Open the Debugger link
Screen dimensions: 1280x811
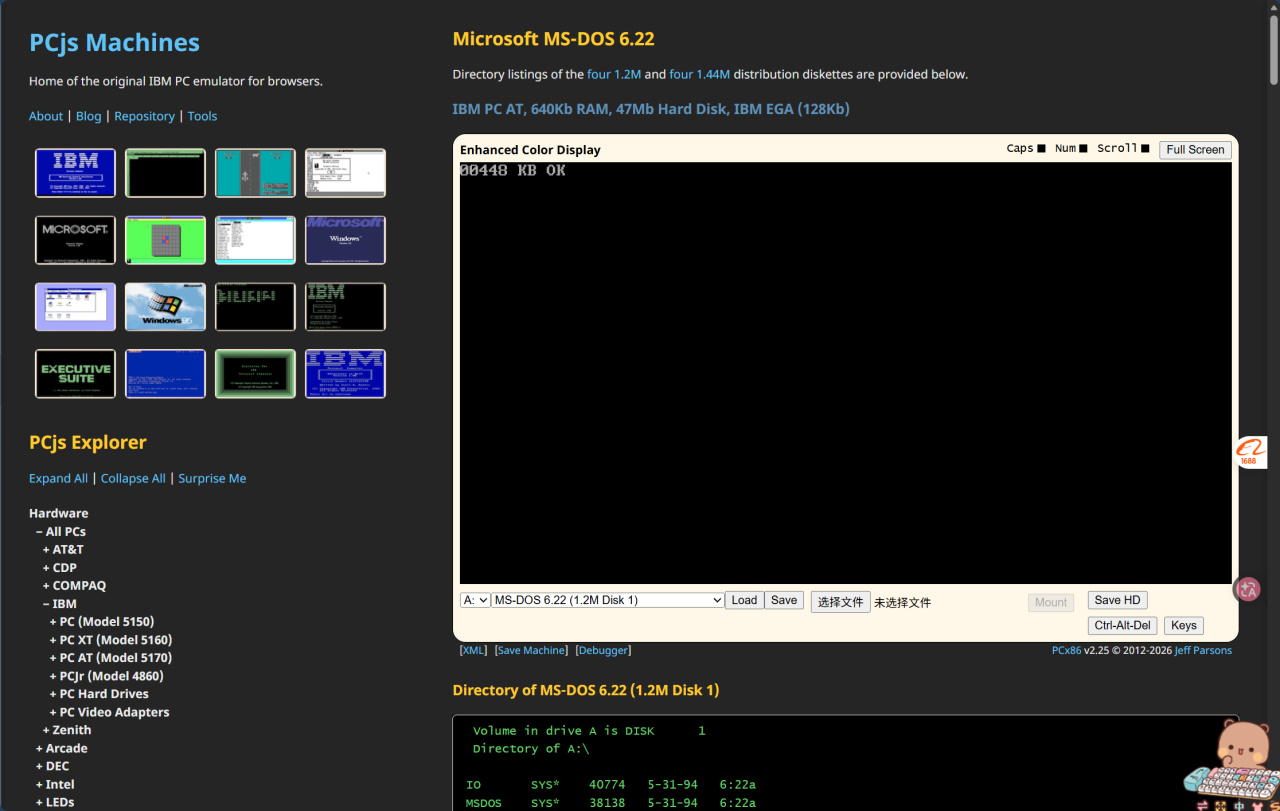[603, 651]
